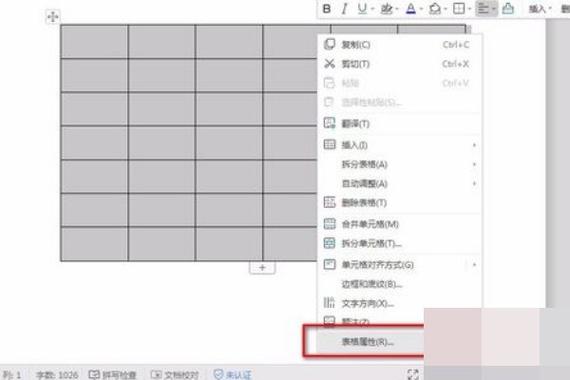Image resolution: width=570 pixels, height=380 pixels.
Task: Apply cell shading fill bucket
Action: coord(435,9)
